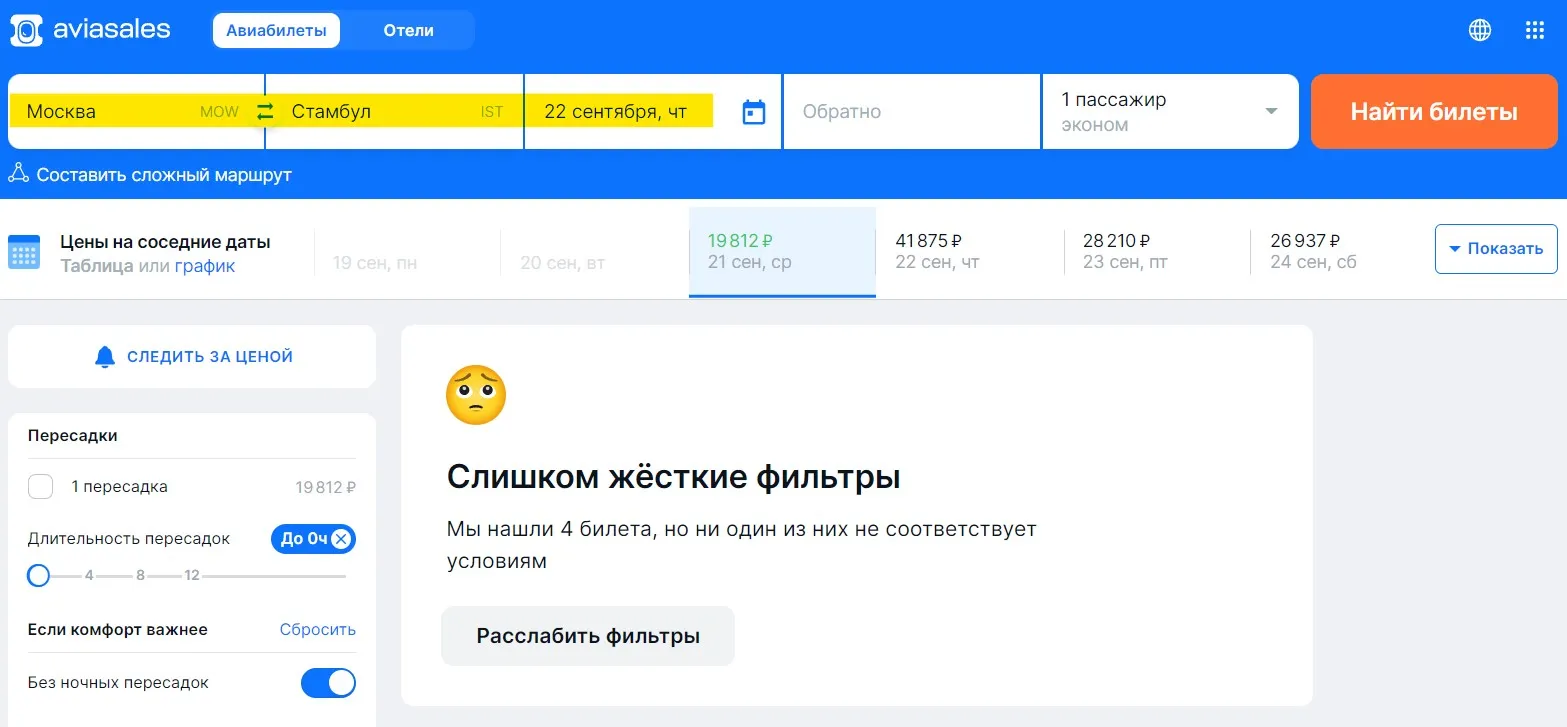Select the Авиабилеты tab
Viewport: 1567px width, 727px height.
click(276, 30)
